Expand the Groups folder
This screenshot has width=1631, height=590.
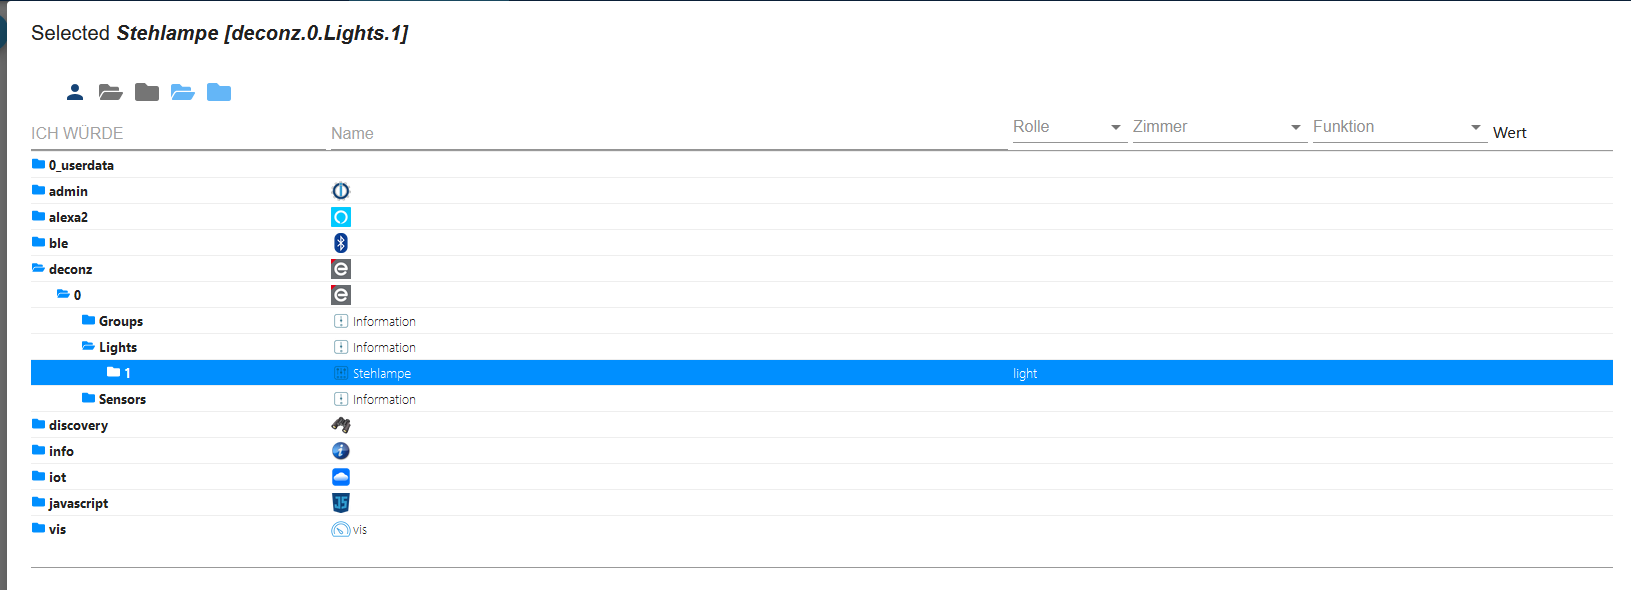tap(89, 321)
